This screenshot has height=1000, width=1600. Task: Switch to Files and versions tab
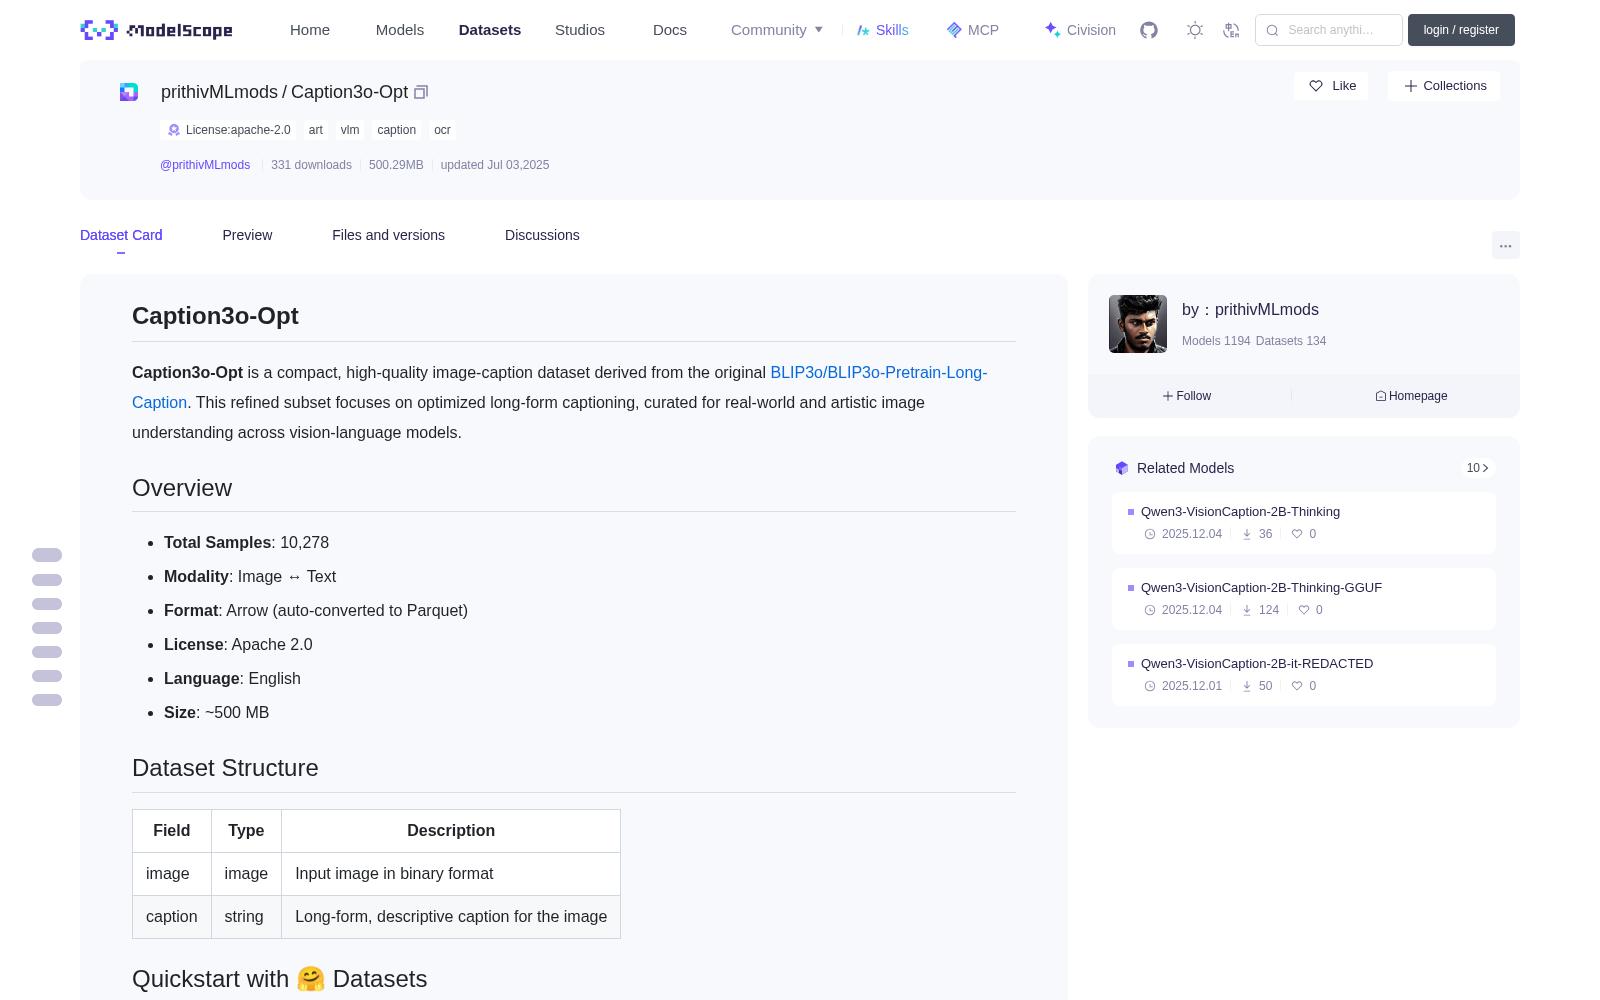(388, 235)
